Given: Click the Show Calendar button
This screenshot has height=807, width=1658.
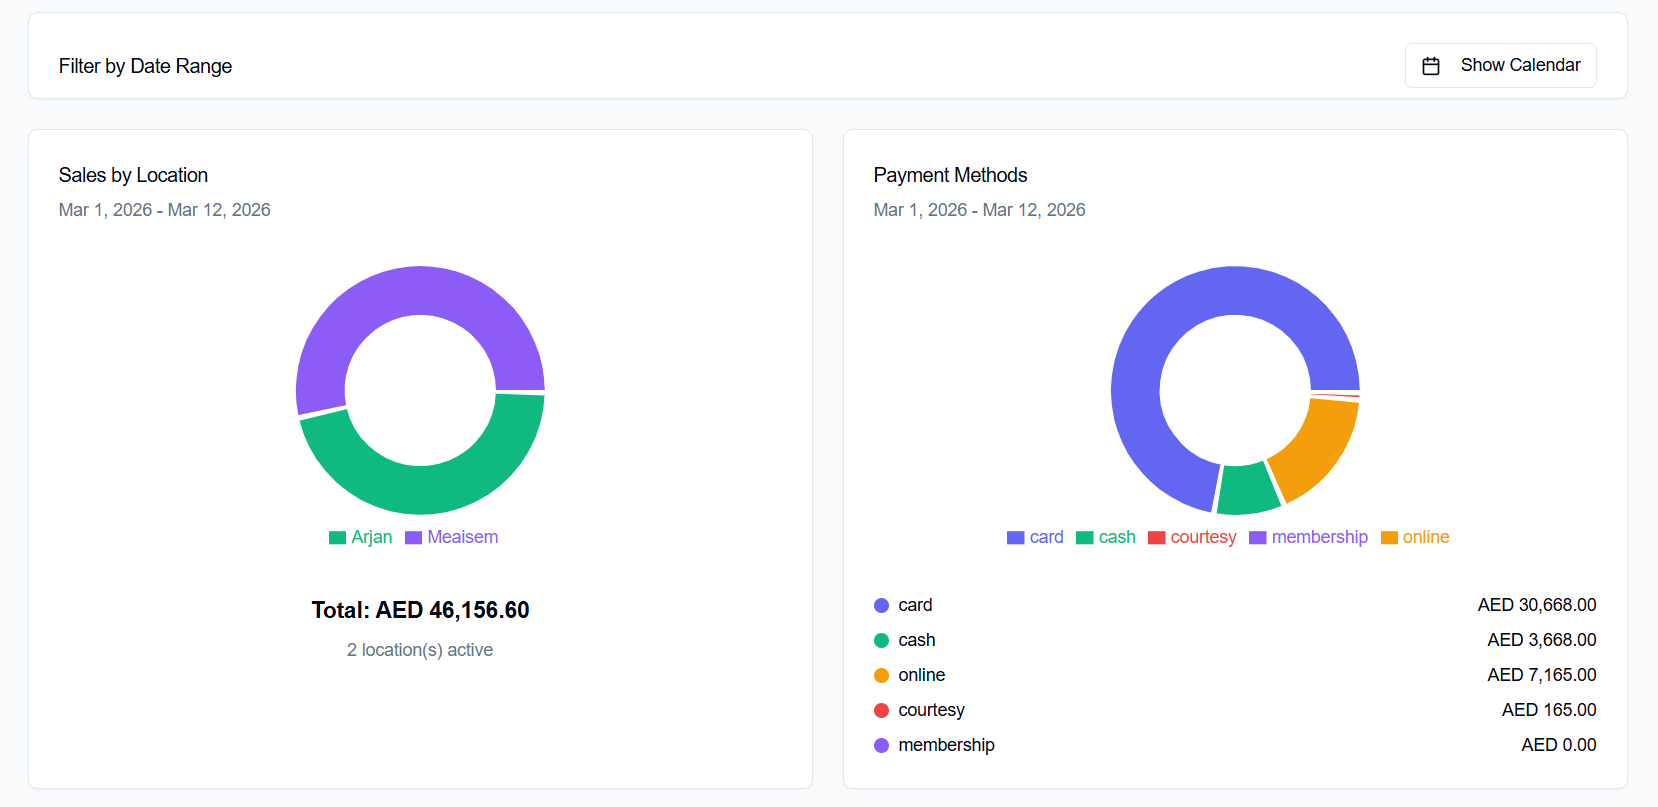Looking at the screenshot, I should [1500, 66].
